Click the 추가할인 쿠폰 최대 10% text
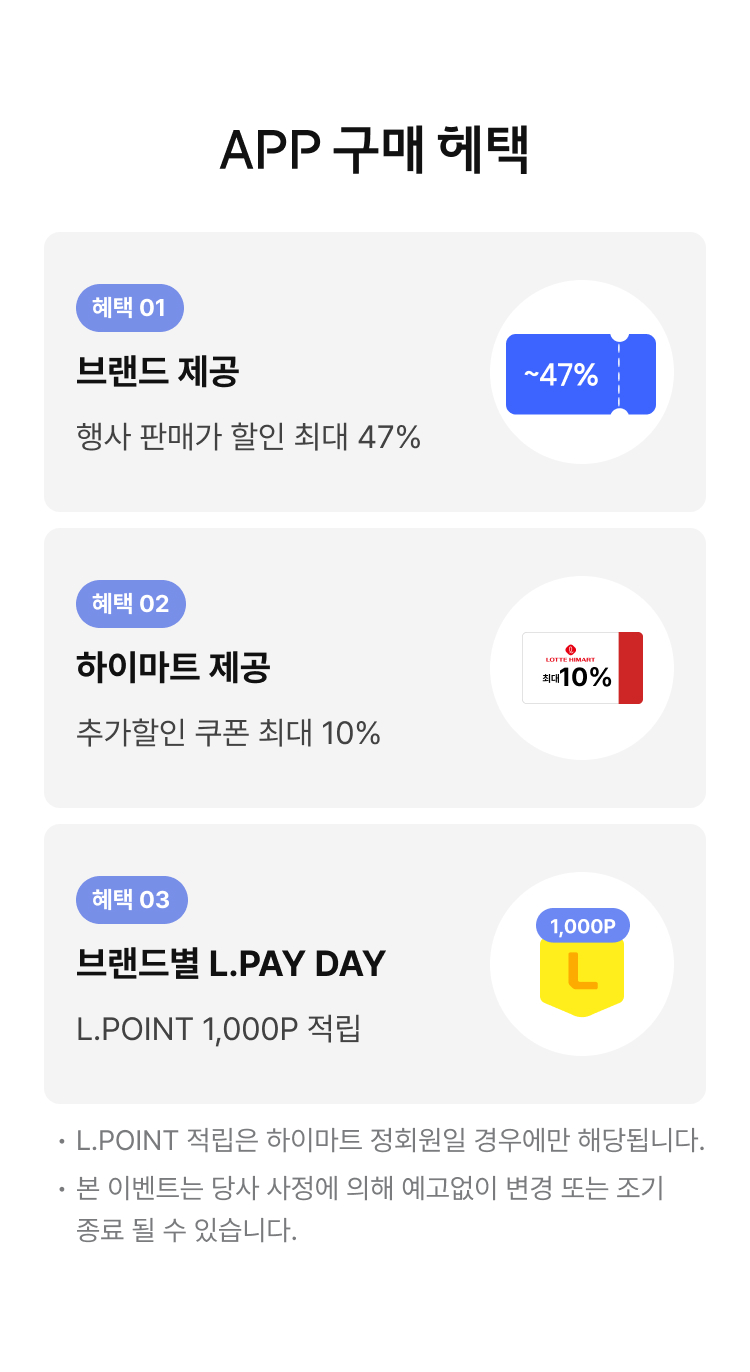The width and height of the screenshot is (750, 1372). pyautogui.click(x=228, y=733)
